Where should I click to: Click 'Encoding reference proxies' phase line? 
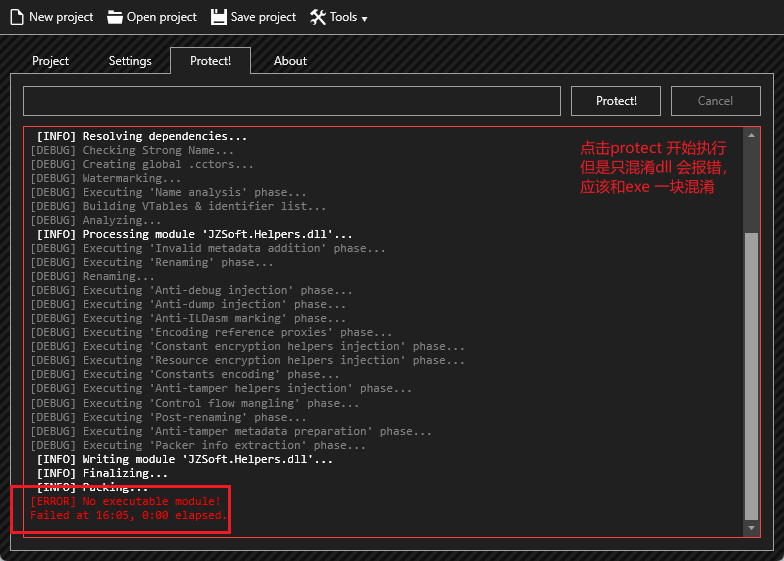pos(211,332)
